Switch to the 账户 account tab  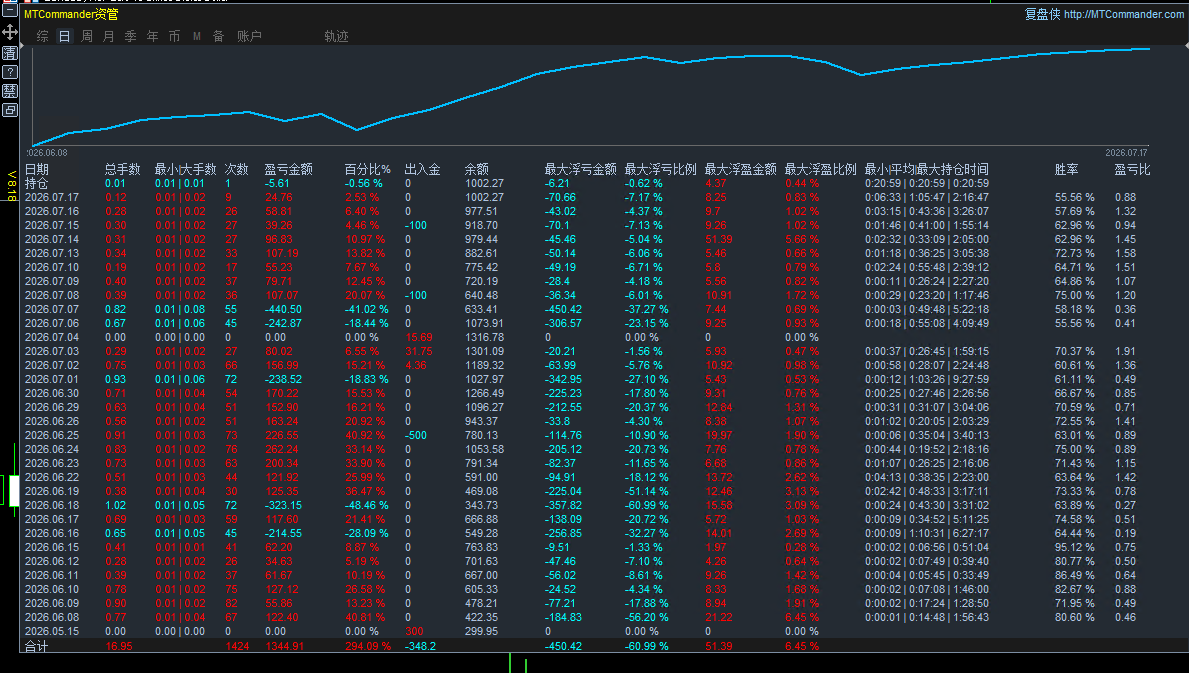[249, 36]
